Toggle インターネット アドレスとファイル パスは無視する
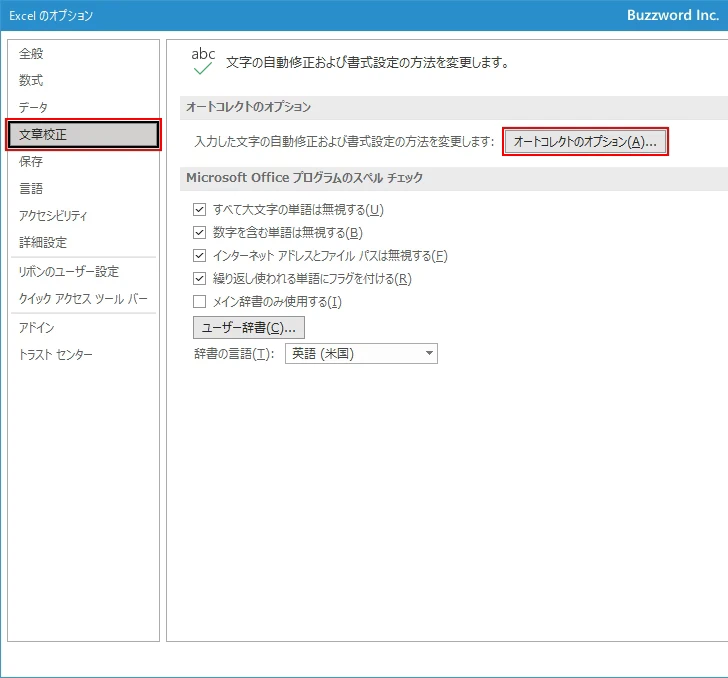Viewport: 728px width, 678px height. [200, 255]
